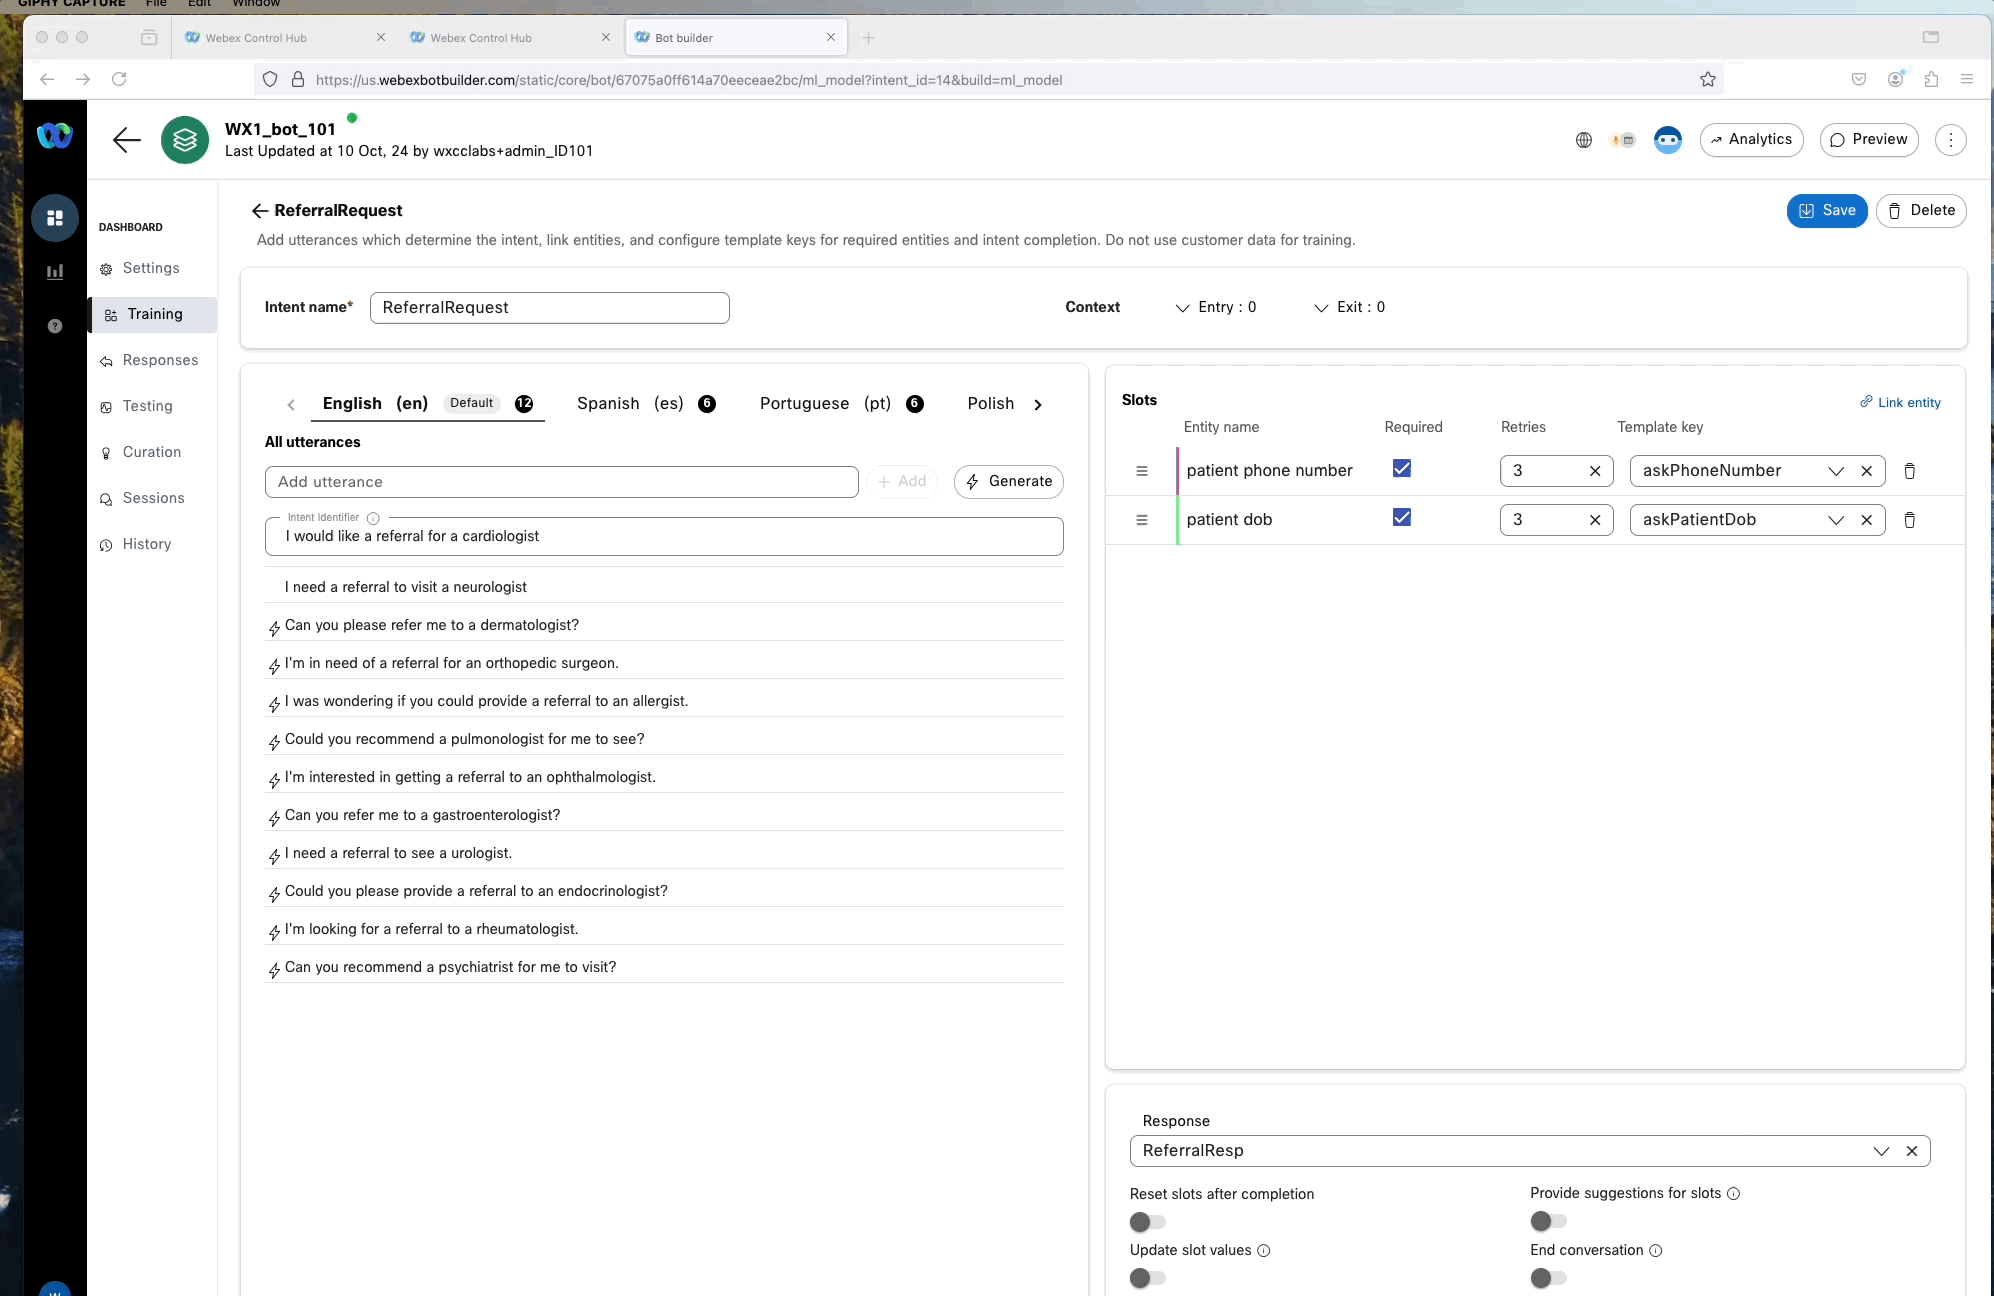The image size is (1994, 1296).
Task: Uncheck Required for patient phone number
Action: click(1402, 469)
